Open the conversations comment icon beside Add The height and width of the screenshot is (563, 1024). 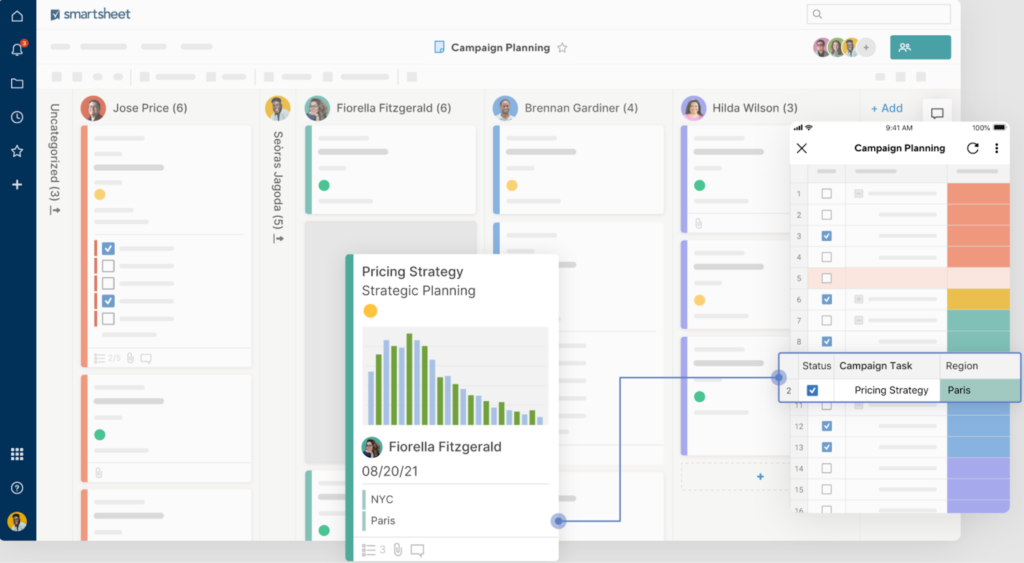coord(937,113)
